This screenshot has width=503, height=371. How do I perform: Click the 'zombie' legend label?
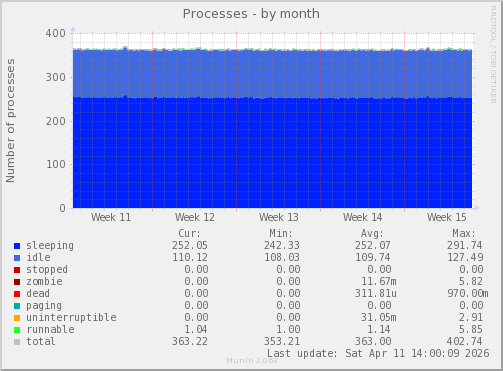tap(44, 282)
